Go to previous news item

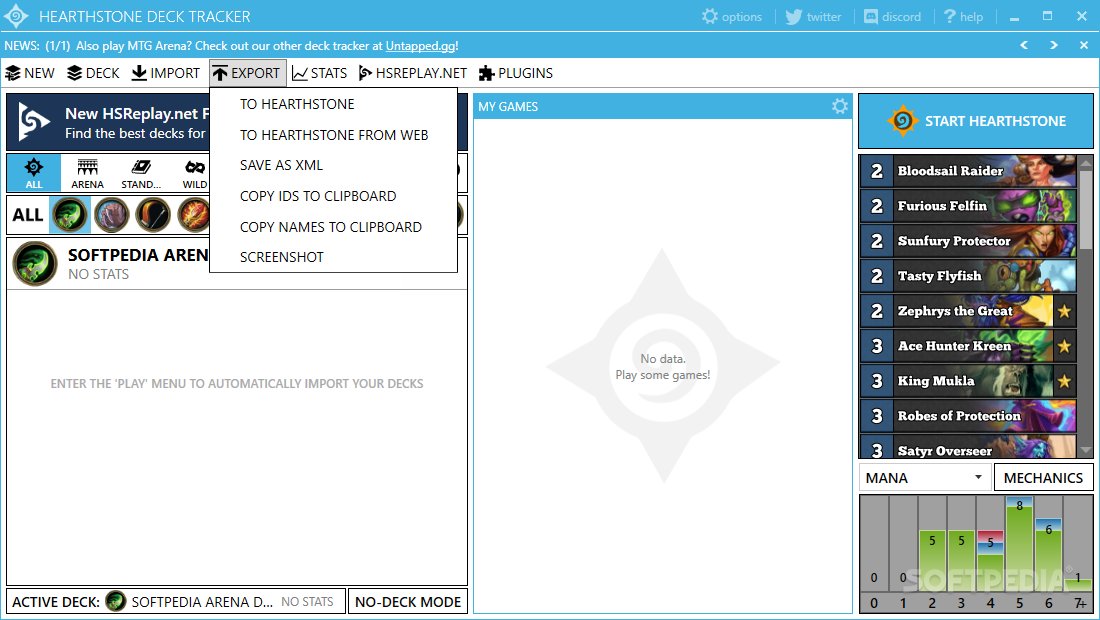pyautogui.click(x=1024, y=45)
